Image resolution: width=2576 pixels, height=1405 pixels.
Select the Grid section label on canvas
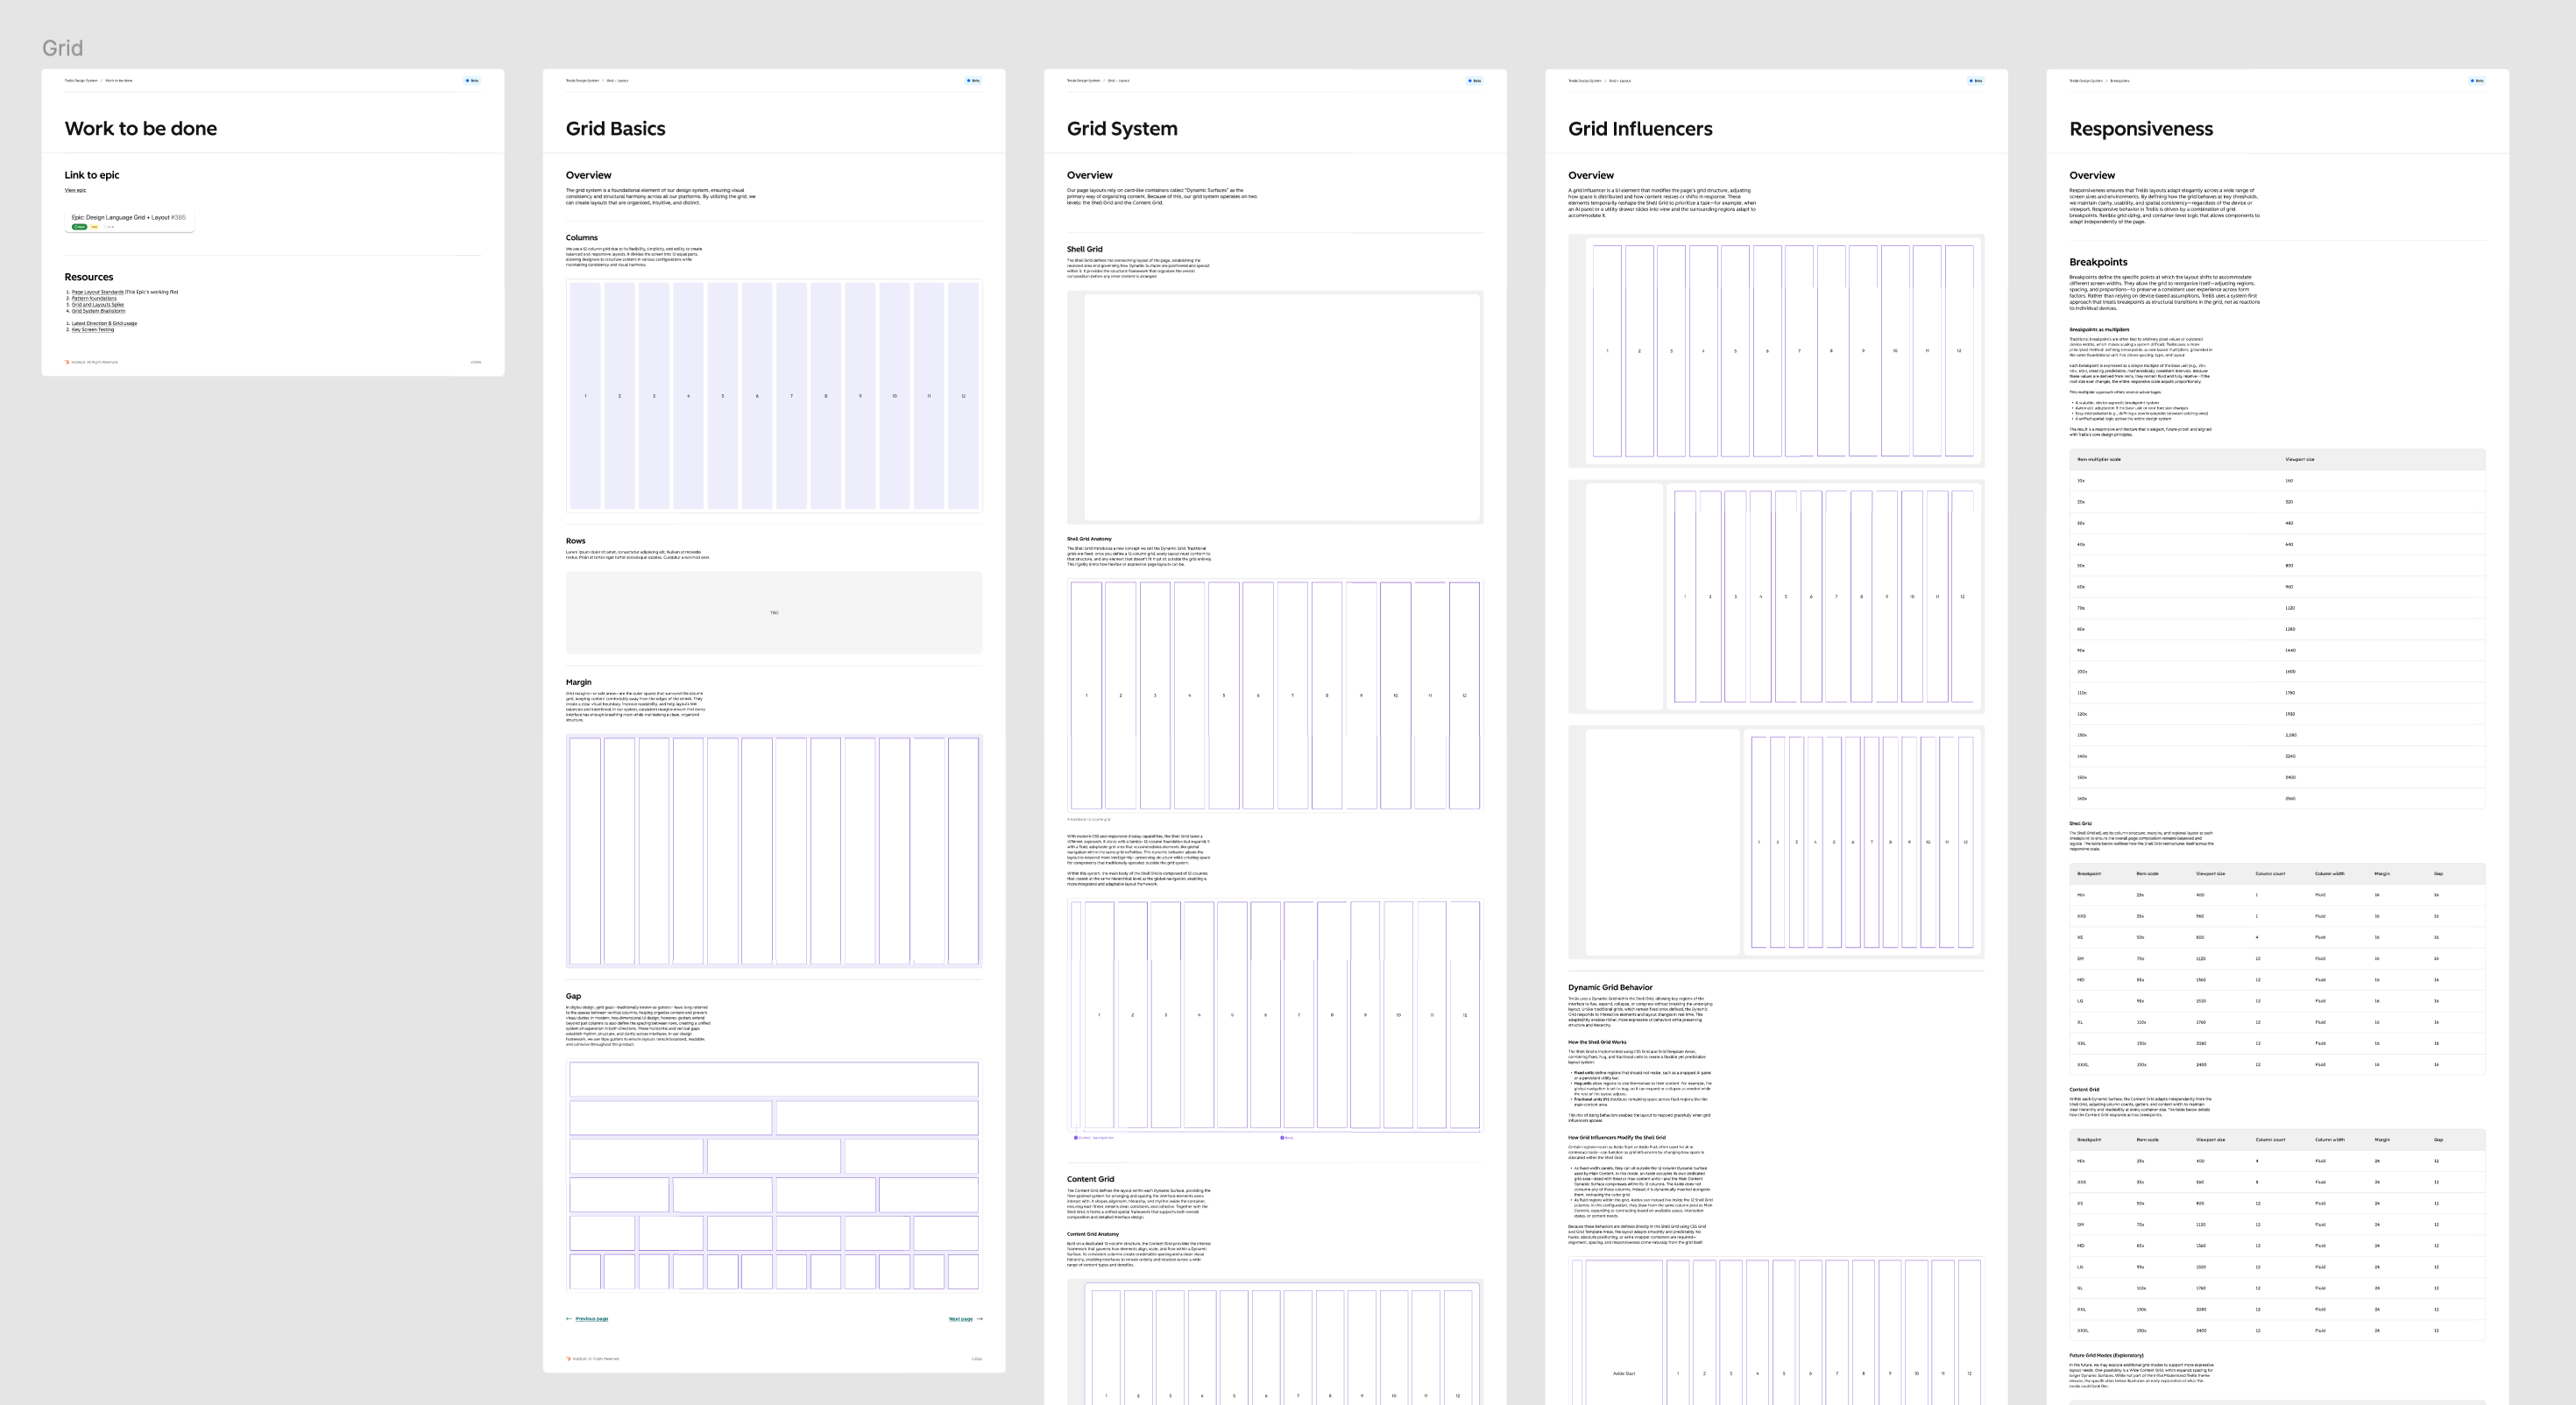[62, 48]
